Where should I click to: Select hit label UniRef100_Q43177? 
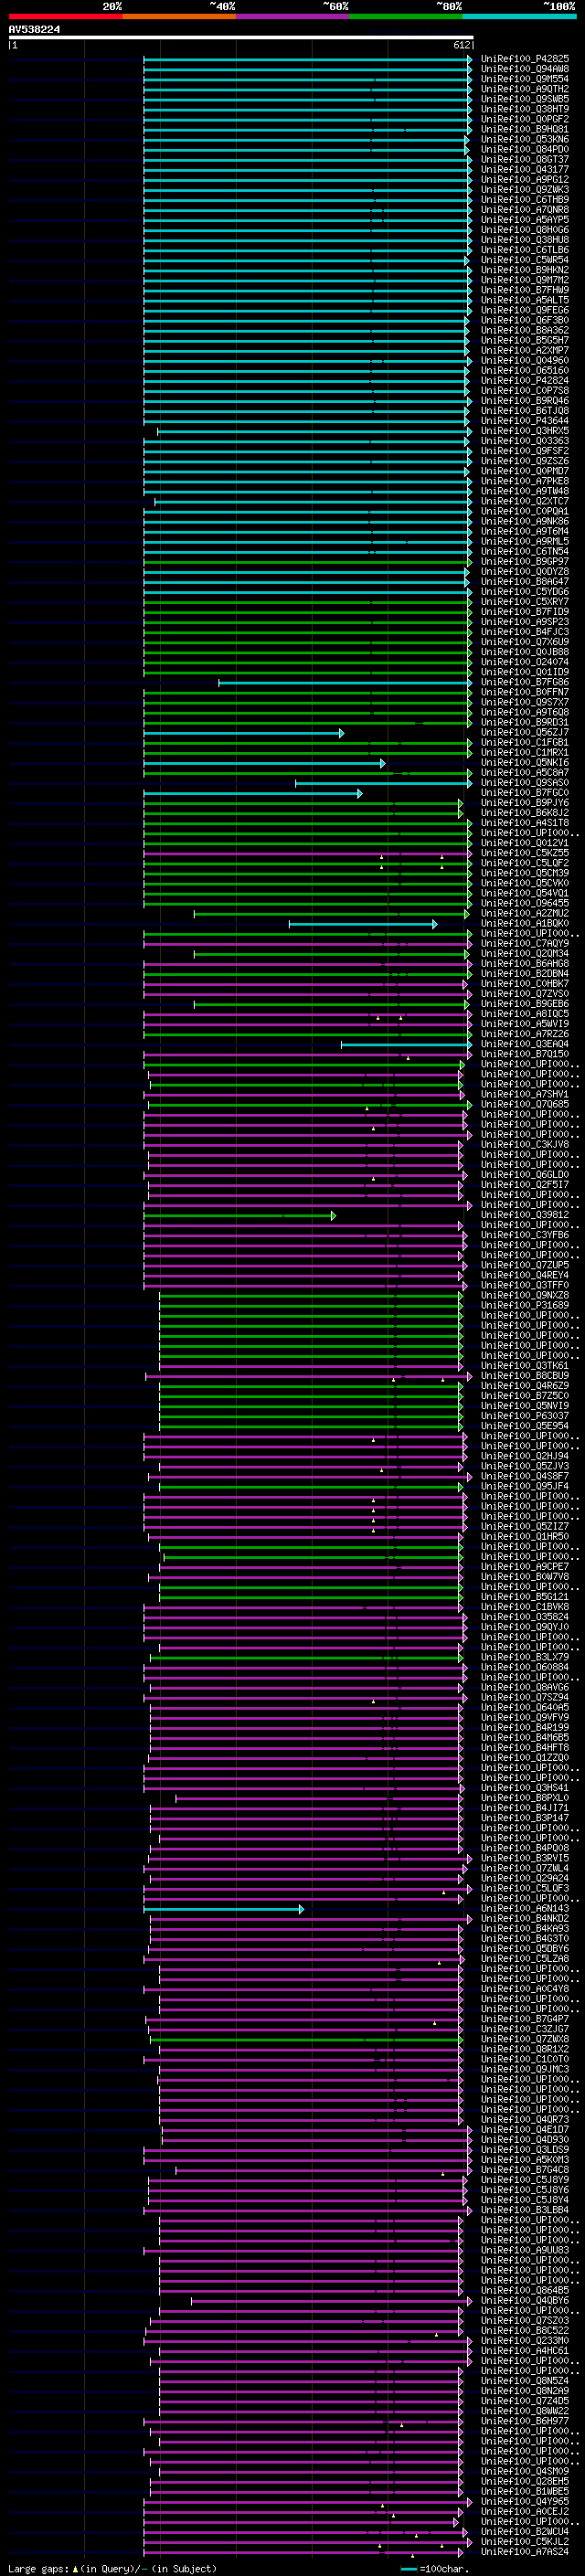click(x=525, y=169)
